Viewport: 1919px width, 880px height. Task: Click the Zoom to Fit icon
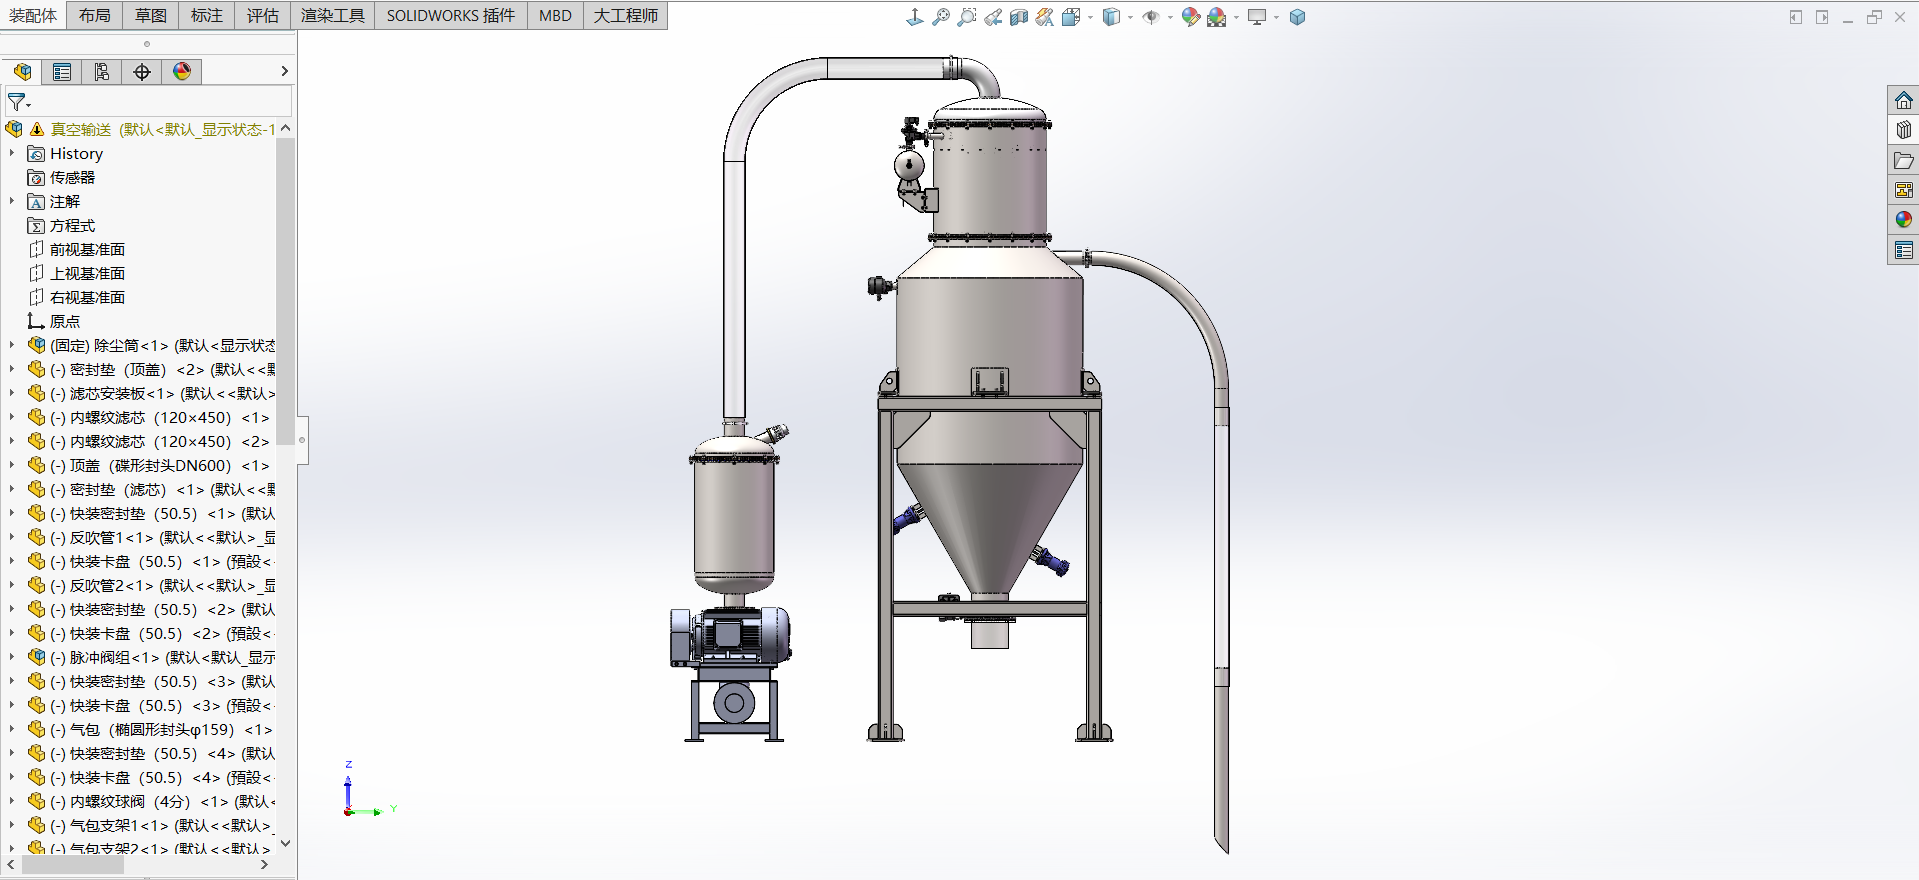pyautogui.click(x=941, y=17)
